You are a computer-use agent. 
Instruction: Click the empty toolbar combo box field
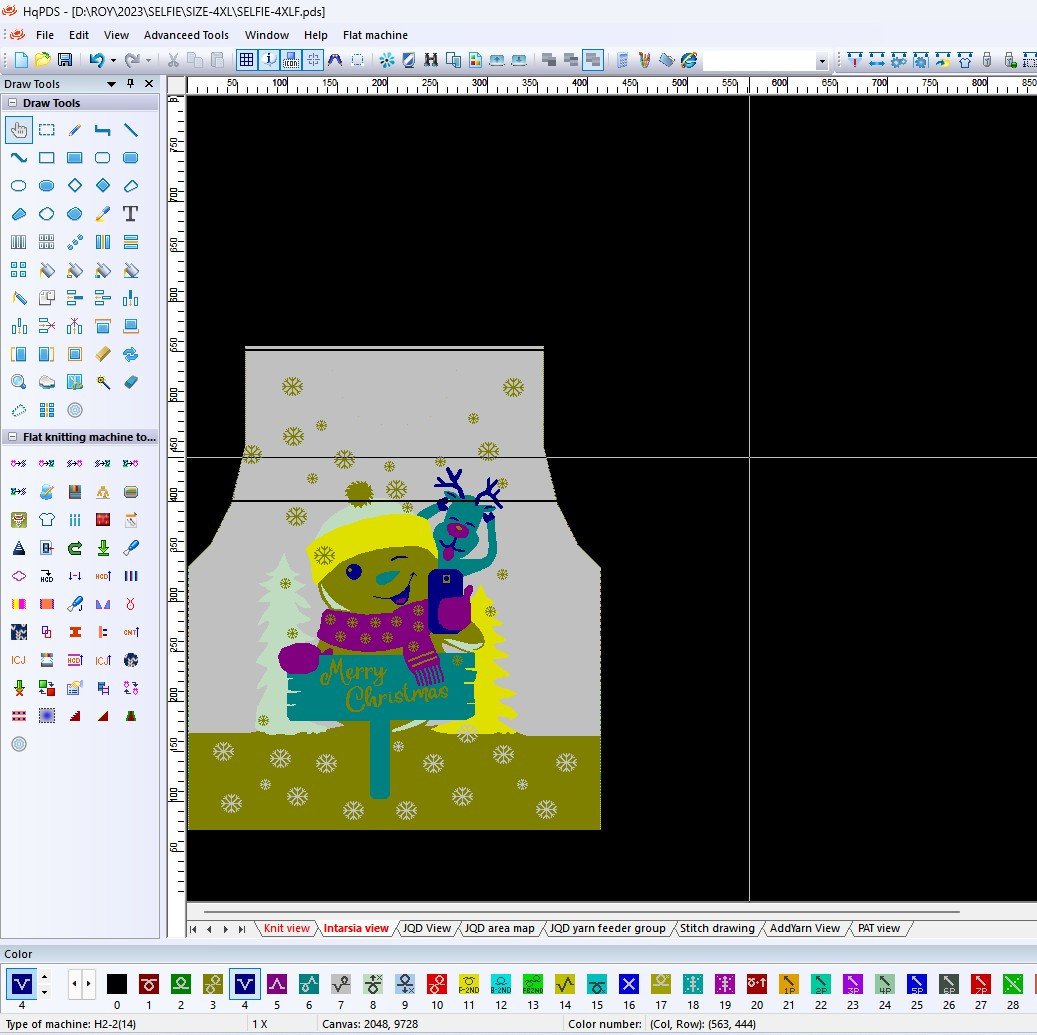tap(759, 61)
